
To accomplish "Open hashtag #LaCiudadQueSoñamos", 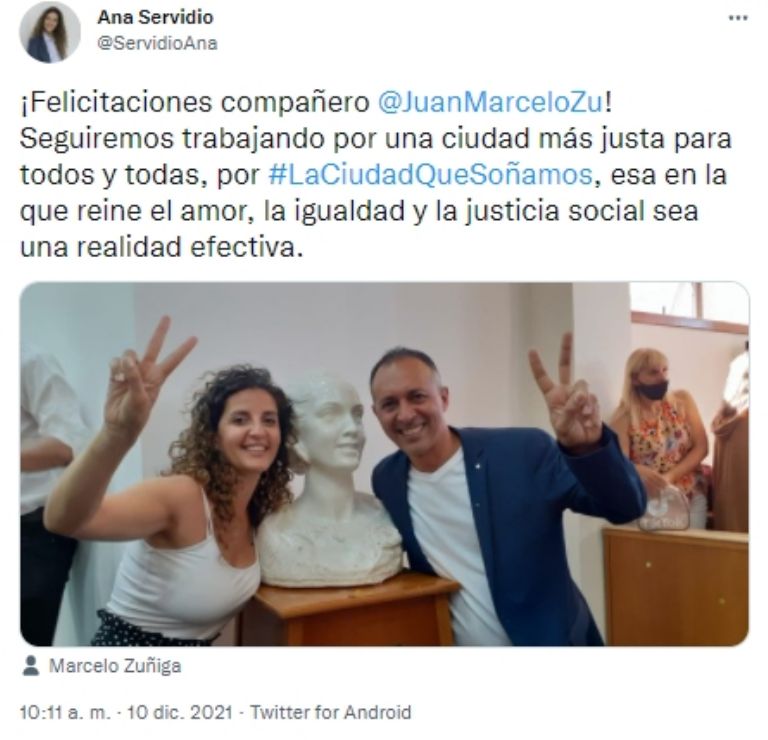I will click(431, 175).
